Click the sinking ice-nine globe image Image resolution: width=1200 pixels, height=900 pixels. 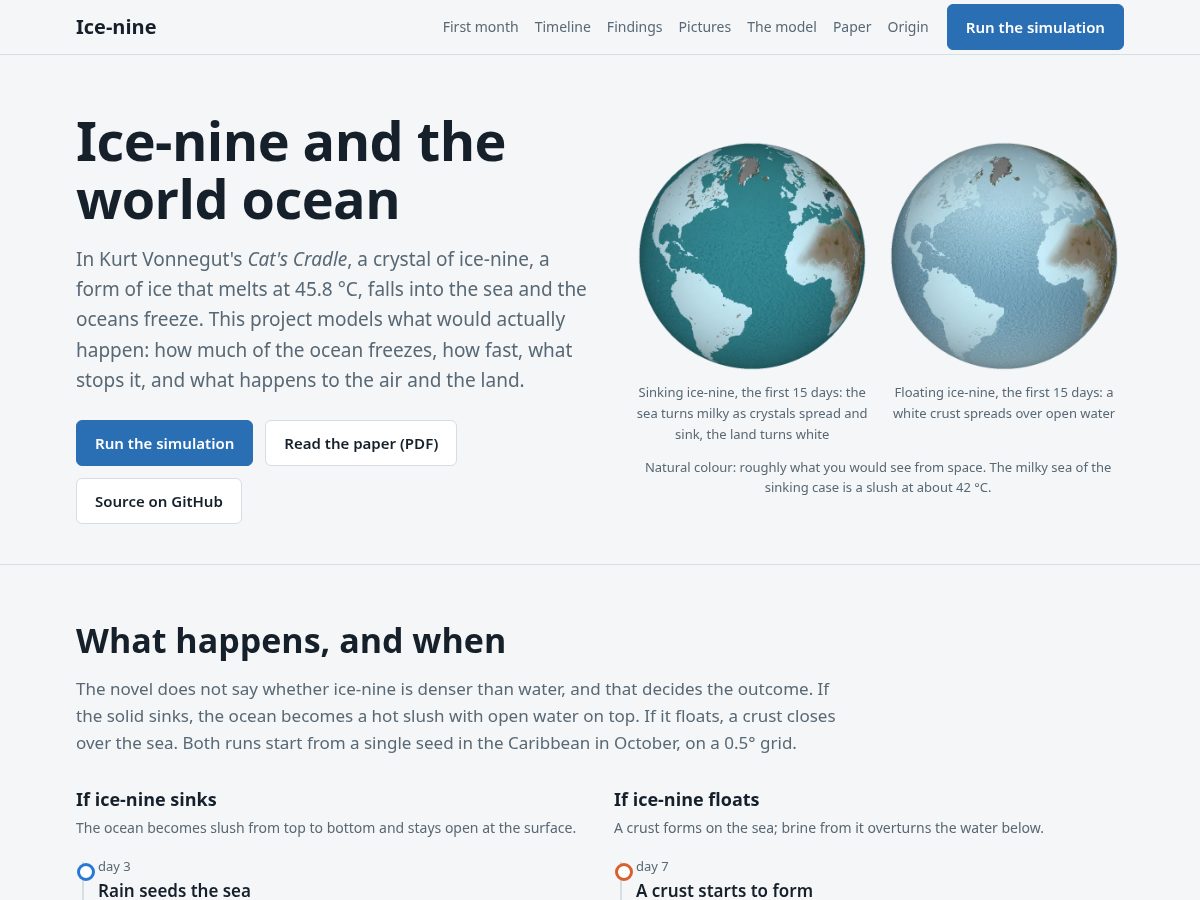click(752, 256)
